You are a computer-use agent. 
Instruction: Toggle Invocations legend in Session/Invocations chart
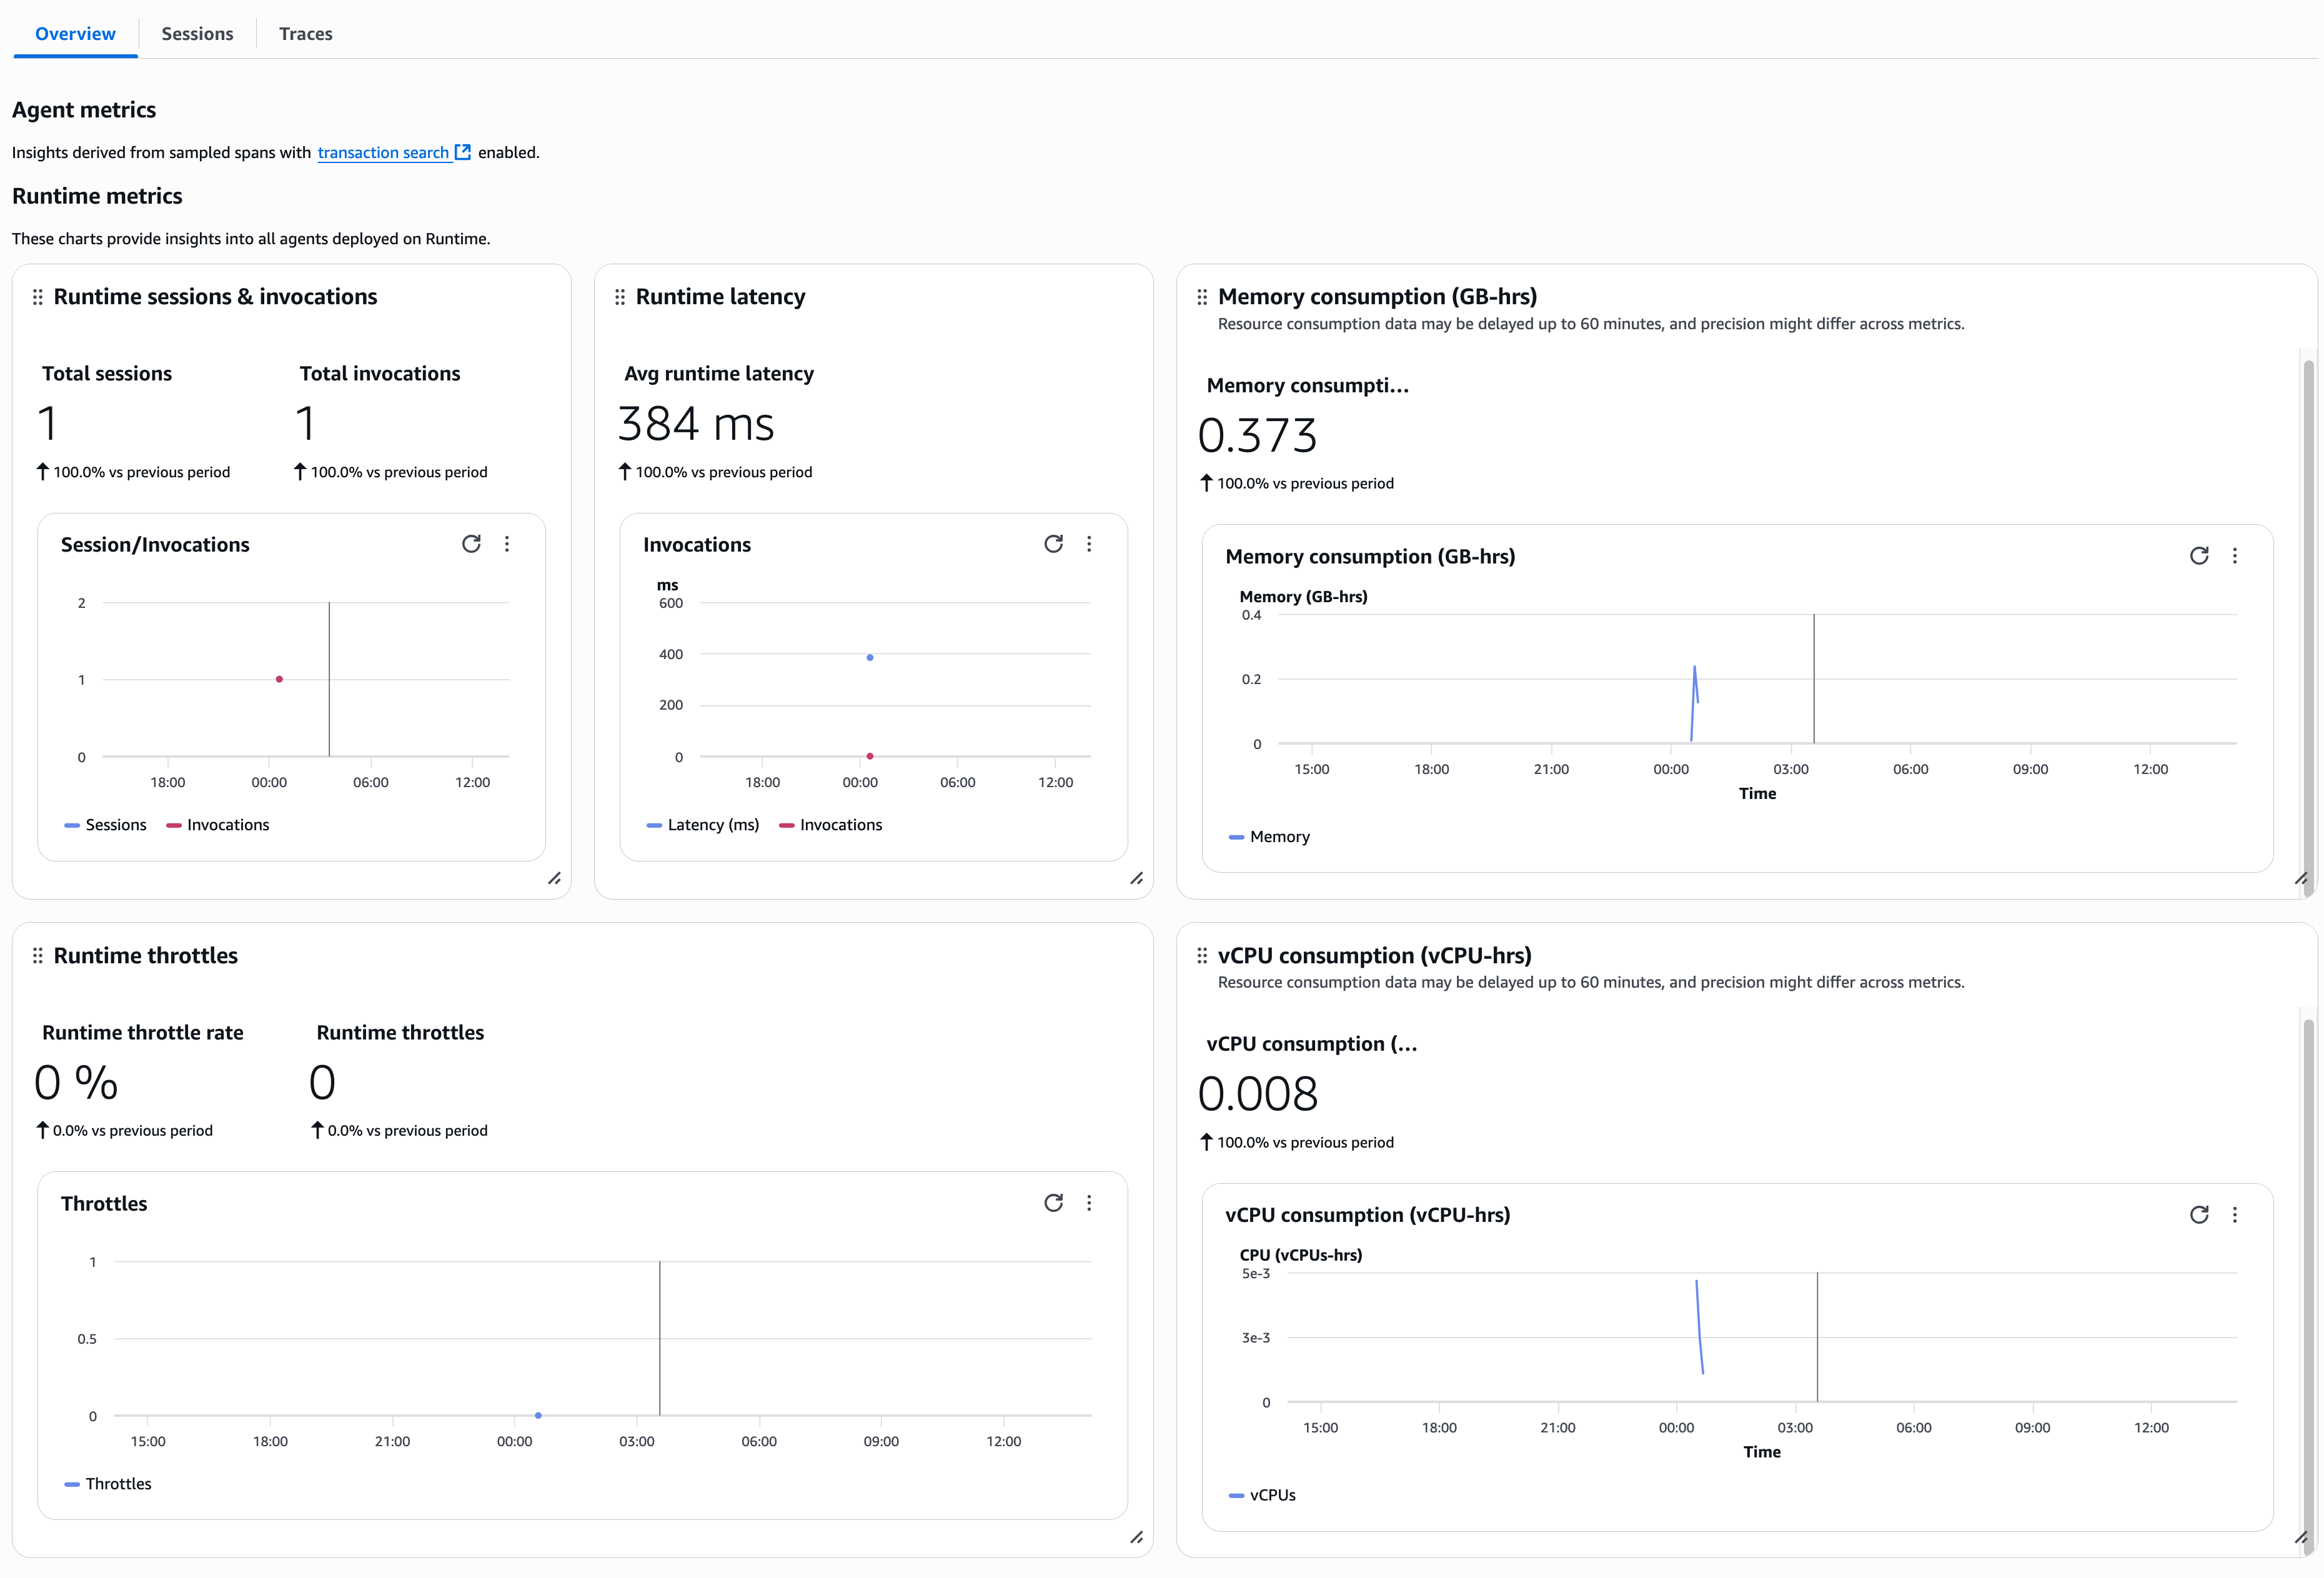(x=218, y=825)
